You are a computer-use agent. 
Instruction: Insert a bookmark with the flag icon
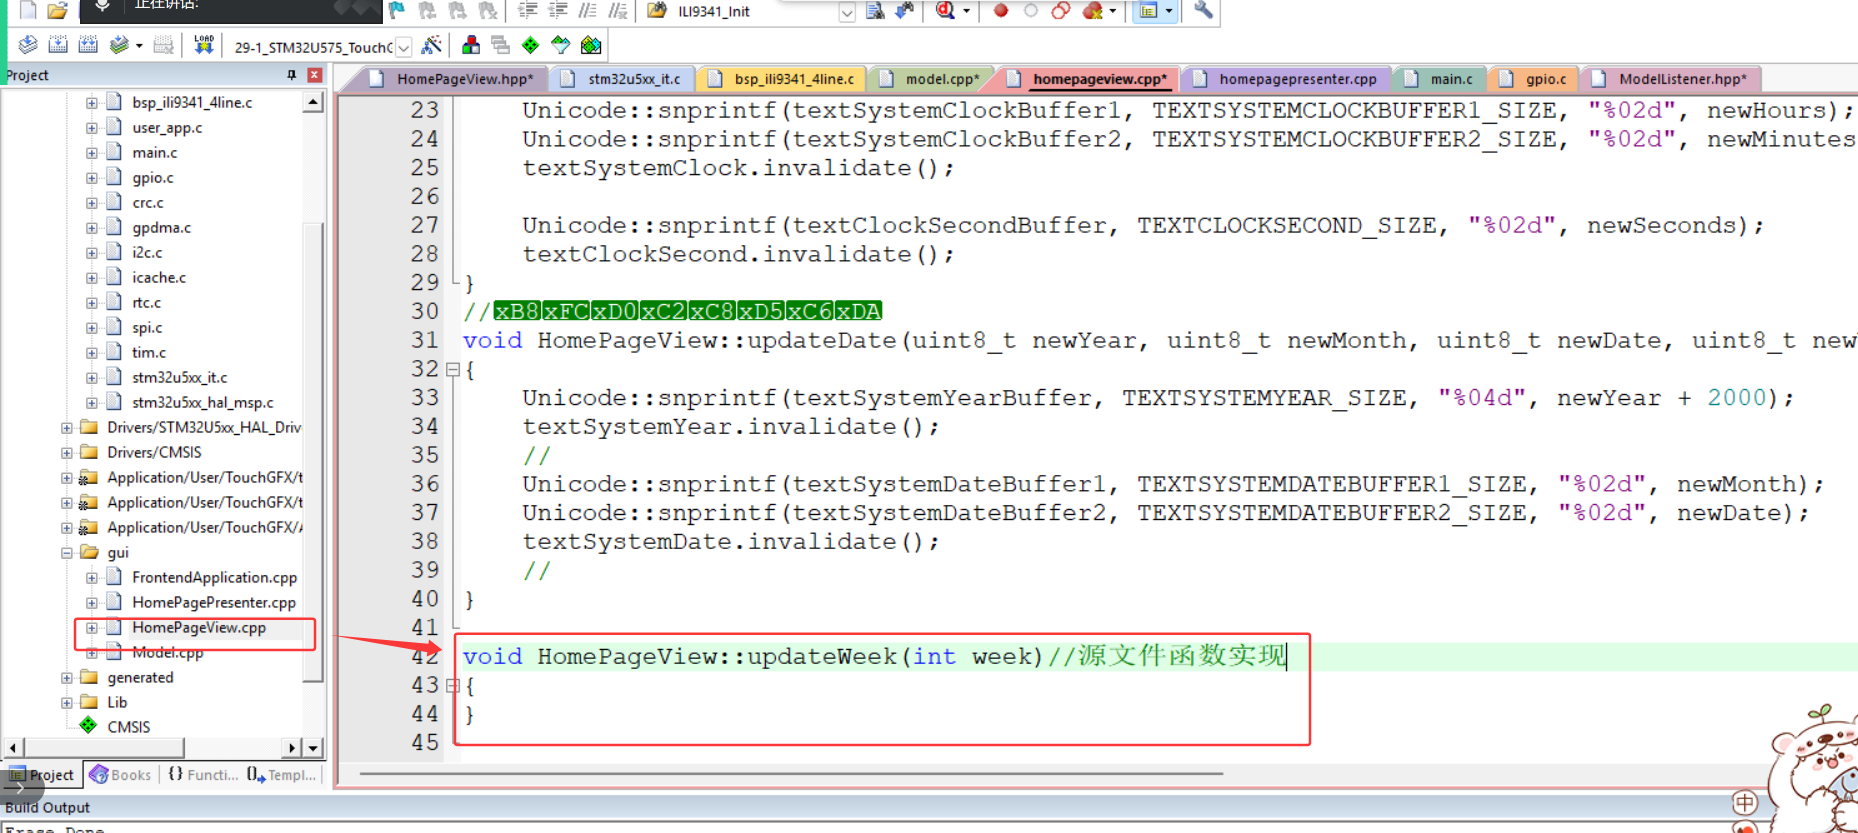click(x=397, y=10)
